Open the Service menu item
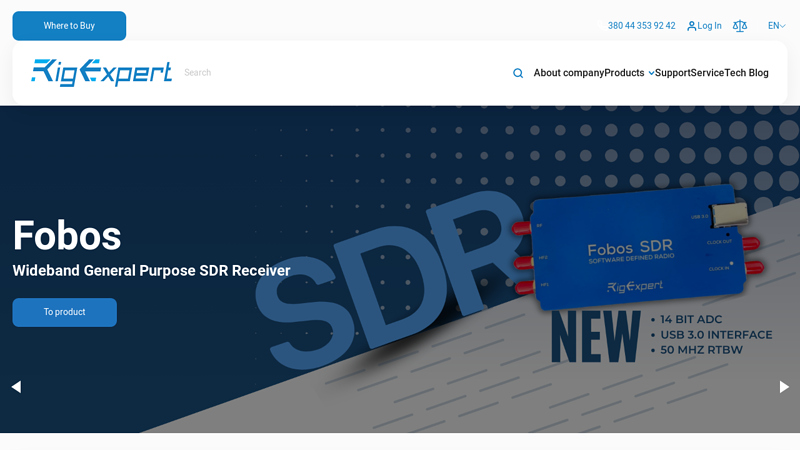The width and height of the screenshot is (800, 450). pos(707,73)
